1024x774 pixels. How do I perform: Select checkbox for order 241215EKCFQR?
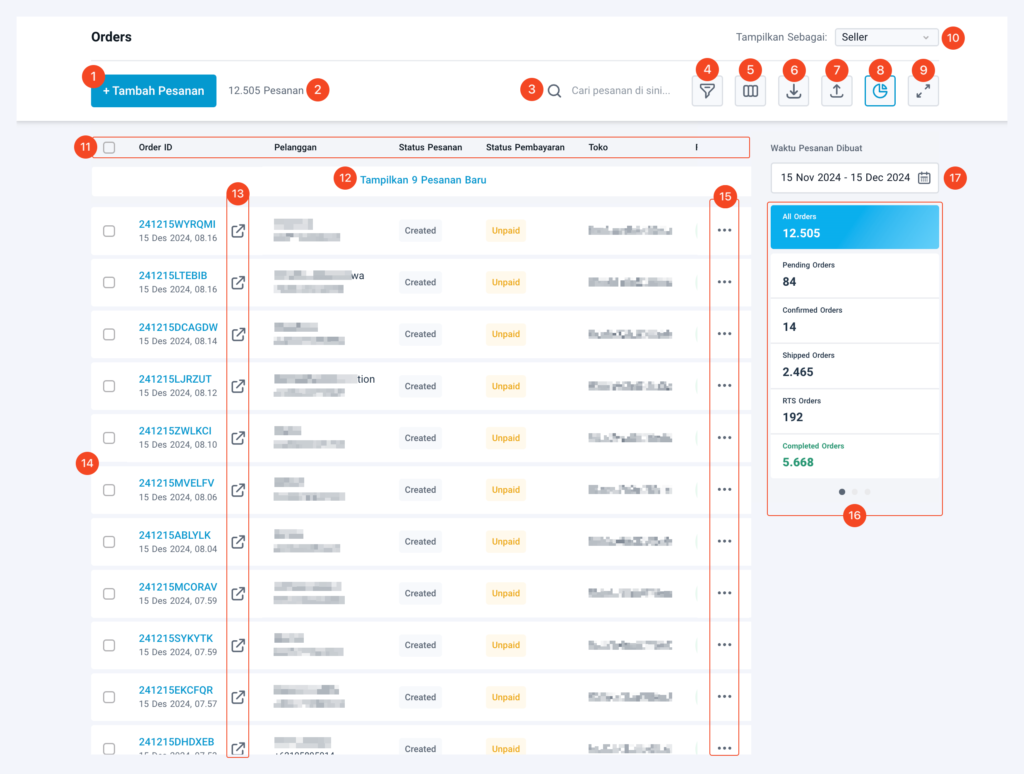click(109, 698)
